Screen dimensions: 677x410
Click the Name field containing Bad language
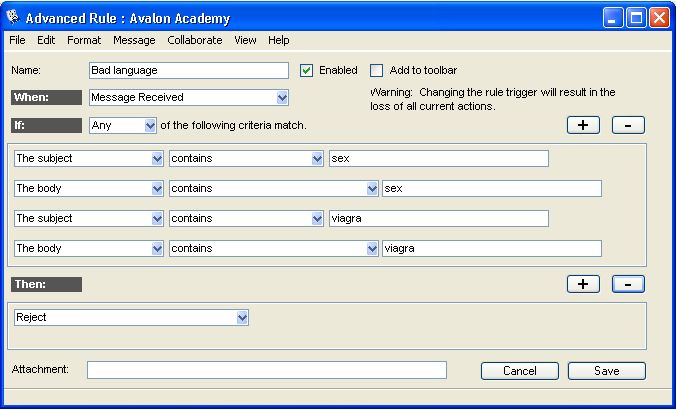click(x=188, y=71)
